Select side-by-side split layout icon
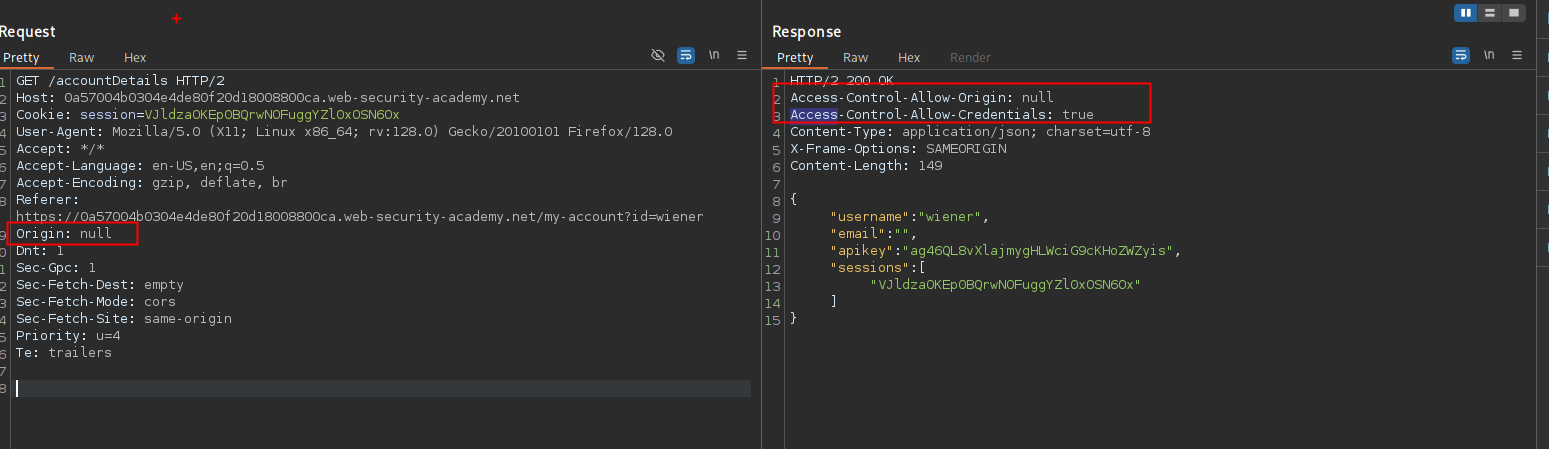This screenshot has height=449, width=1549. coord(1466,13)
